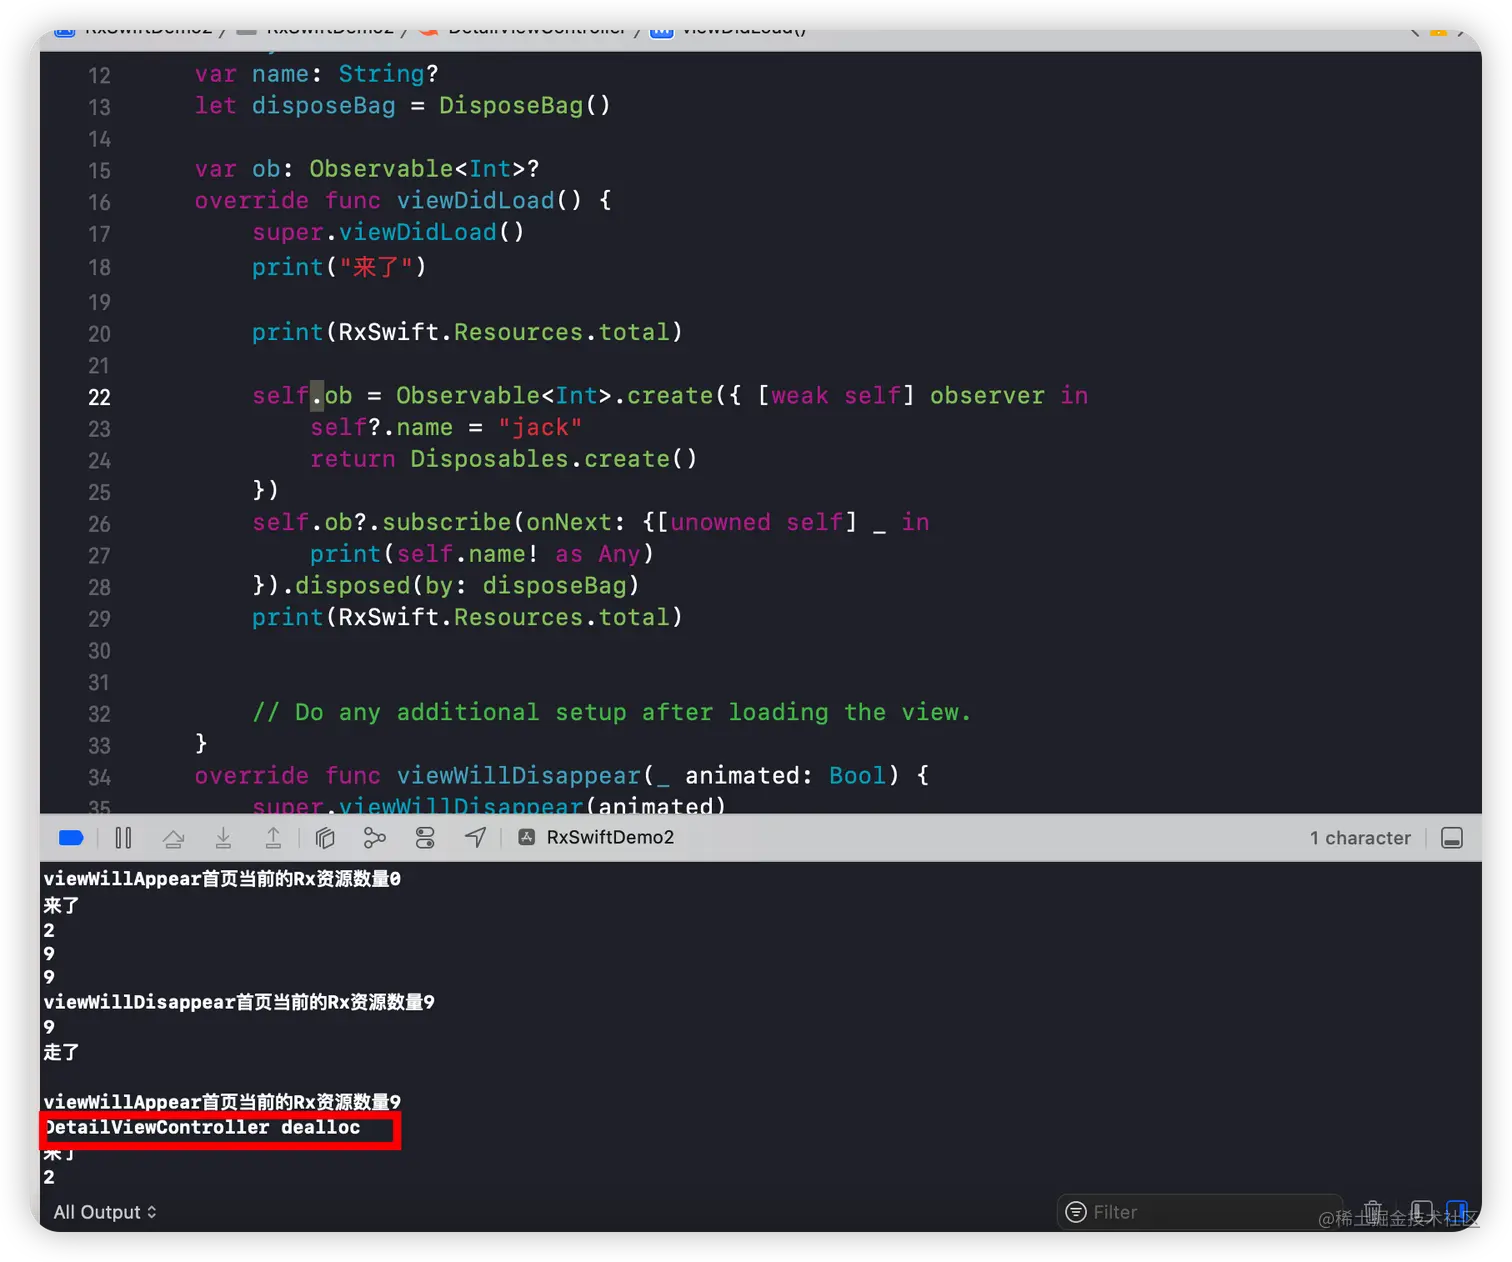Open the All Output selector
1512x1262 pixels.
click(x=105, y=1212)
